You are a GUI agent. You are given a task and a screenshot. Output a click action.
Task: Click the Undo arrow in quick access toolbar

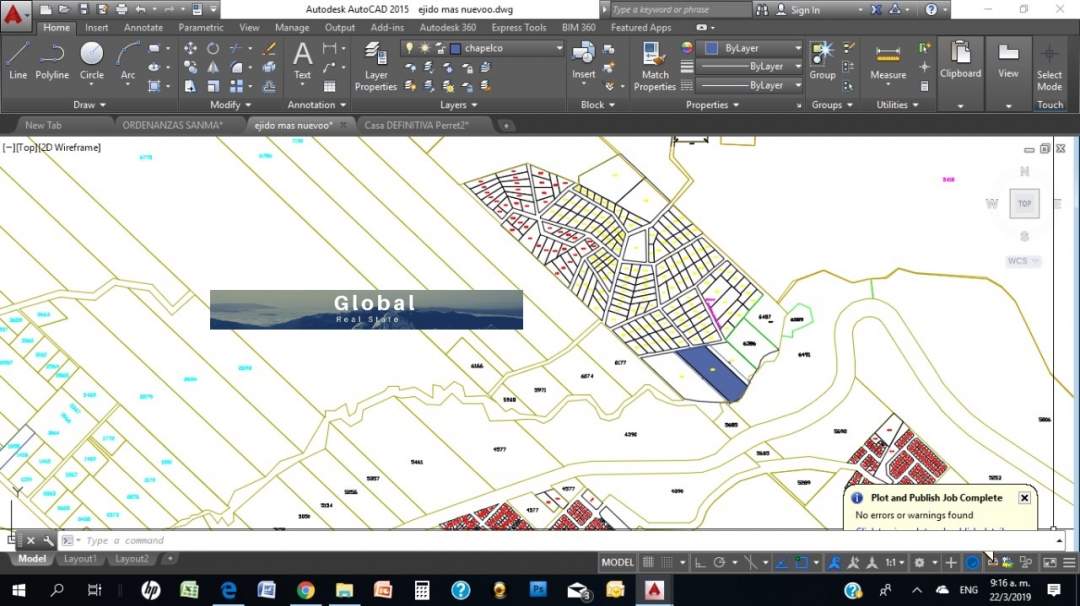tap(141, 10)
